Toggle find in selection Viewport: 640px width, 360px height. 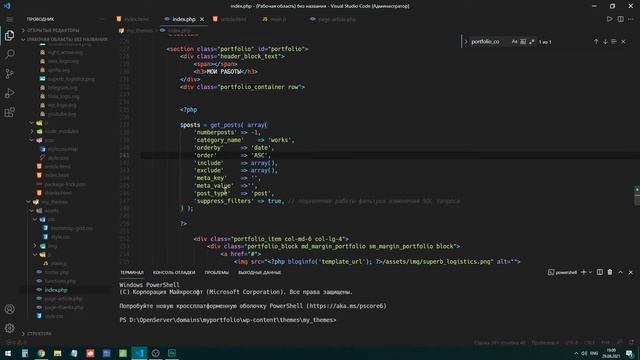[614, 42]
